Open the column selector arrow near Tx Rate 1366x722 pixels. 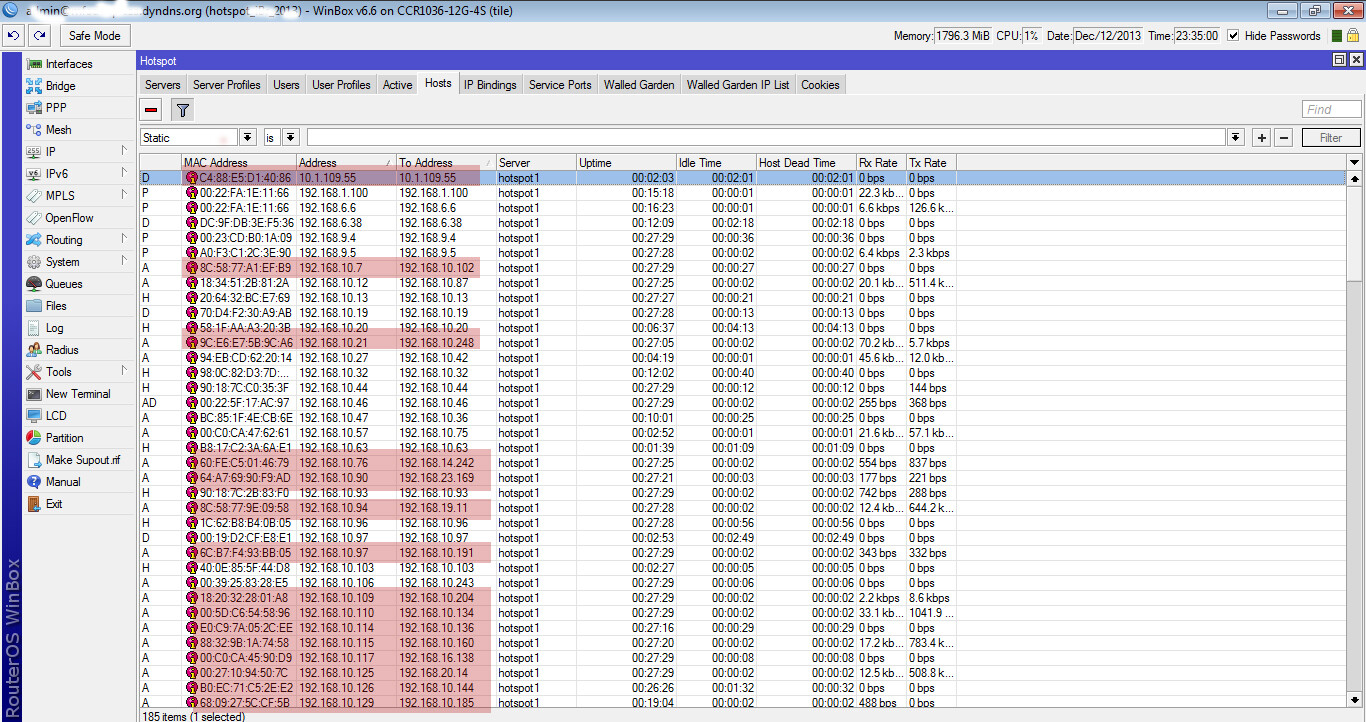coord(1355,162)
